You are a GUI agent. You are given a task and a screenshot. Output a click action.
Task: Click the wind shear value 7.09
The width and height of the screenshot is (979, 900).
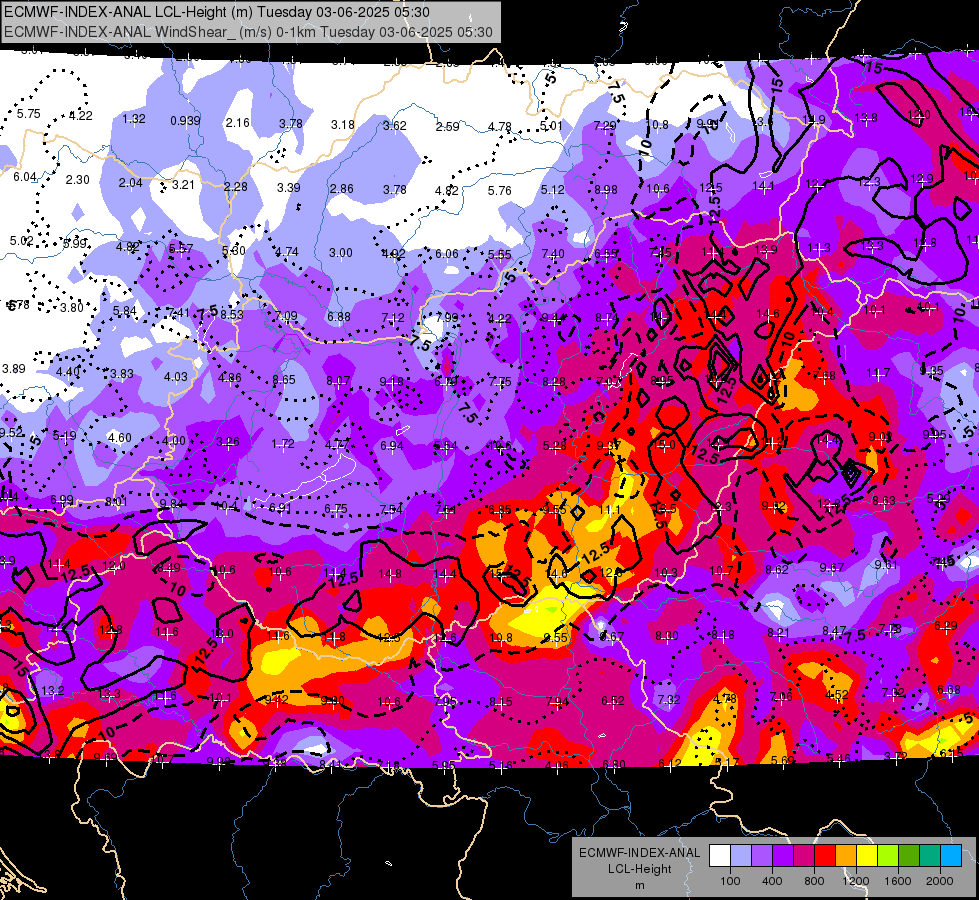pyautogui.click(x=286, y=316)
